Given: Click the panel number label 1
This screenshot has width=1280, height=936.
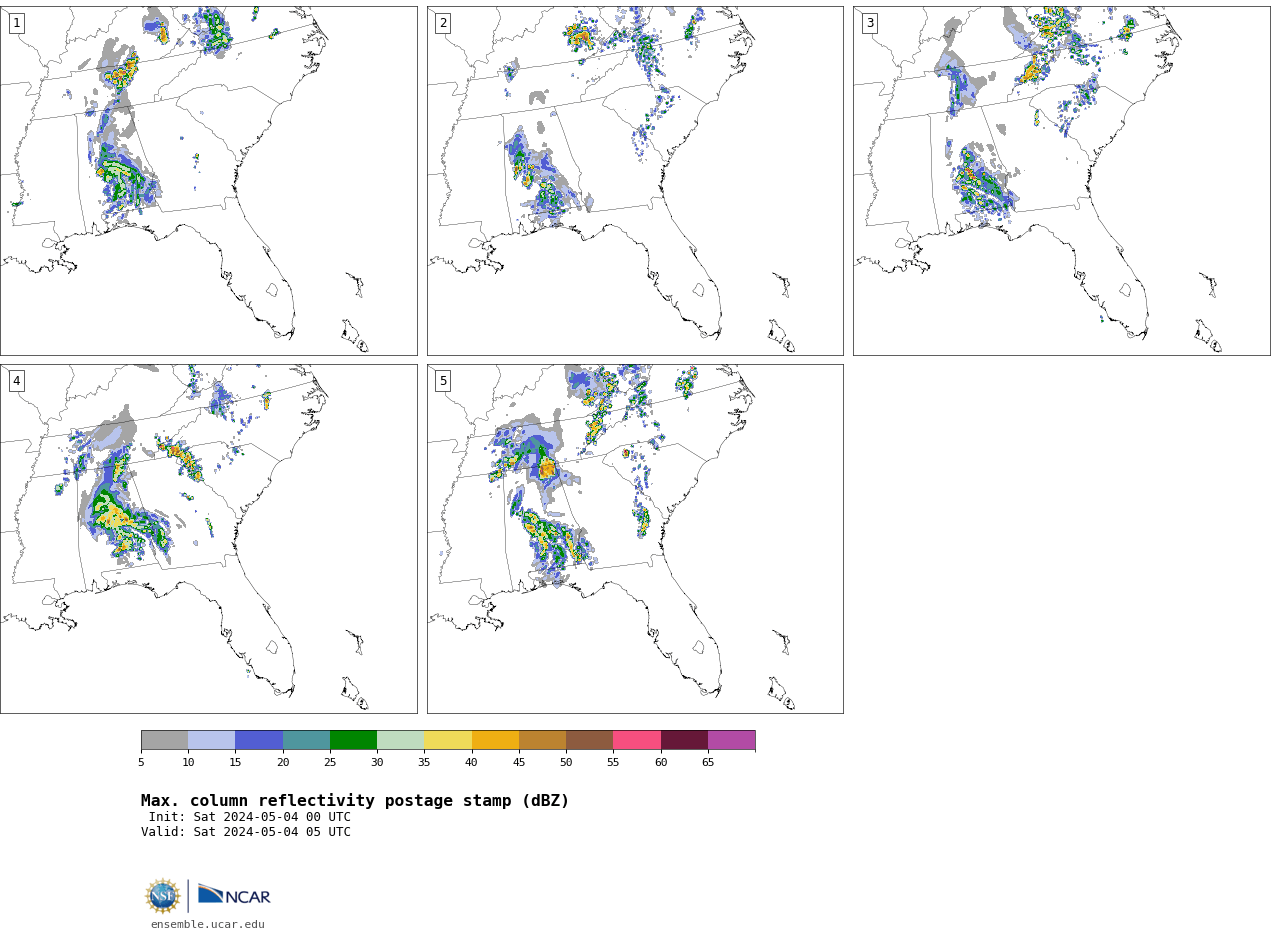Looking at the screenshot, I should point(16,23).
